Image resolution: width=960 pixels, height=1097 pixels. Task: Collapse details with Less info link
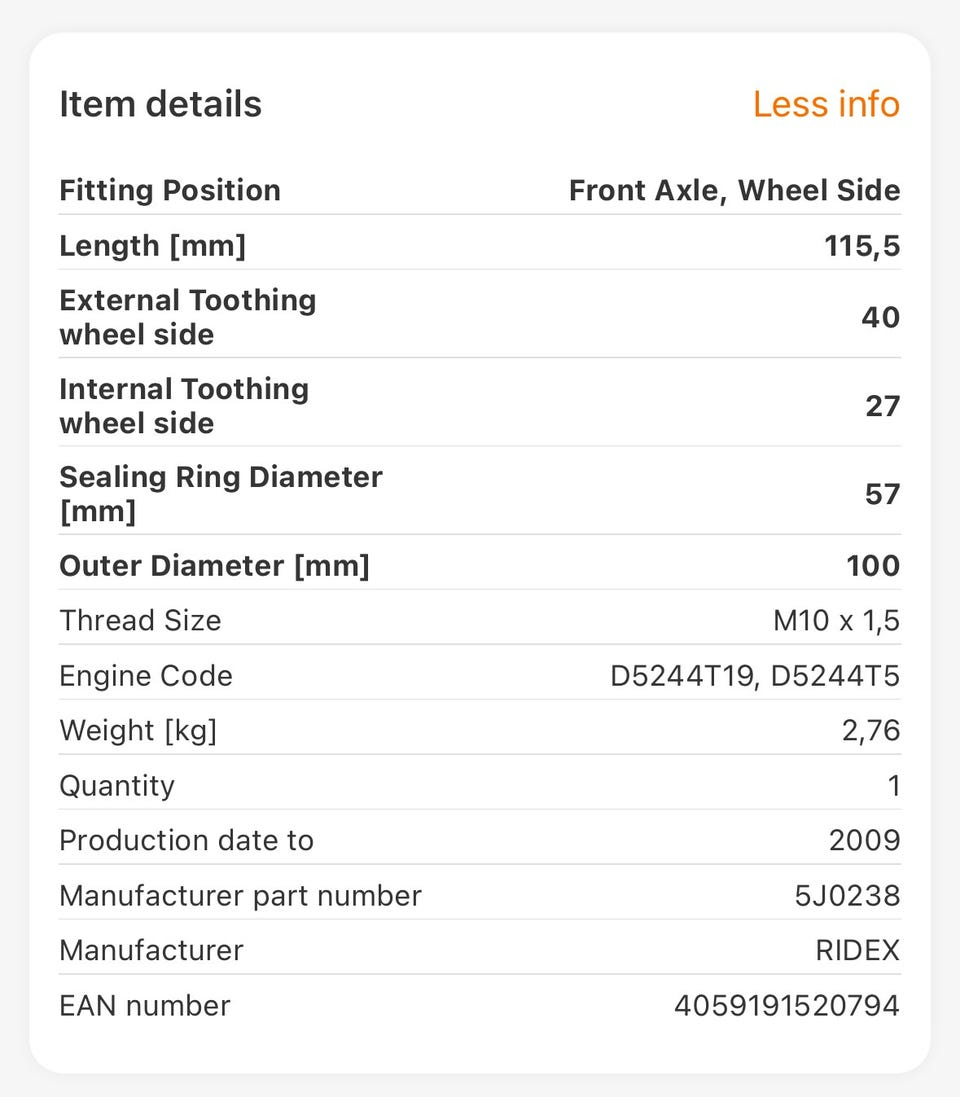tap(825, 104)
